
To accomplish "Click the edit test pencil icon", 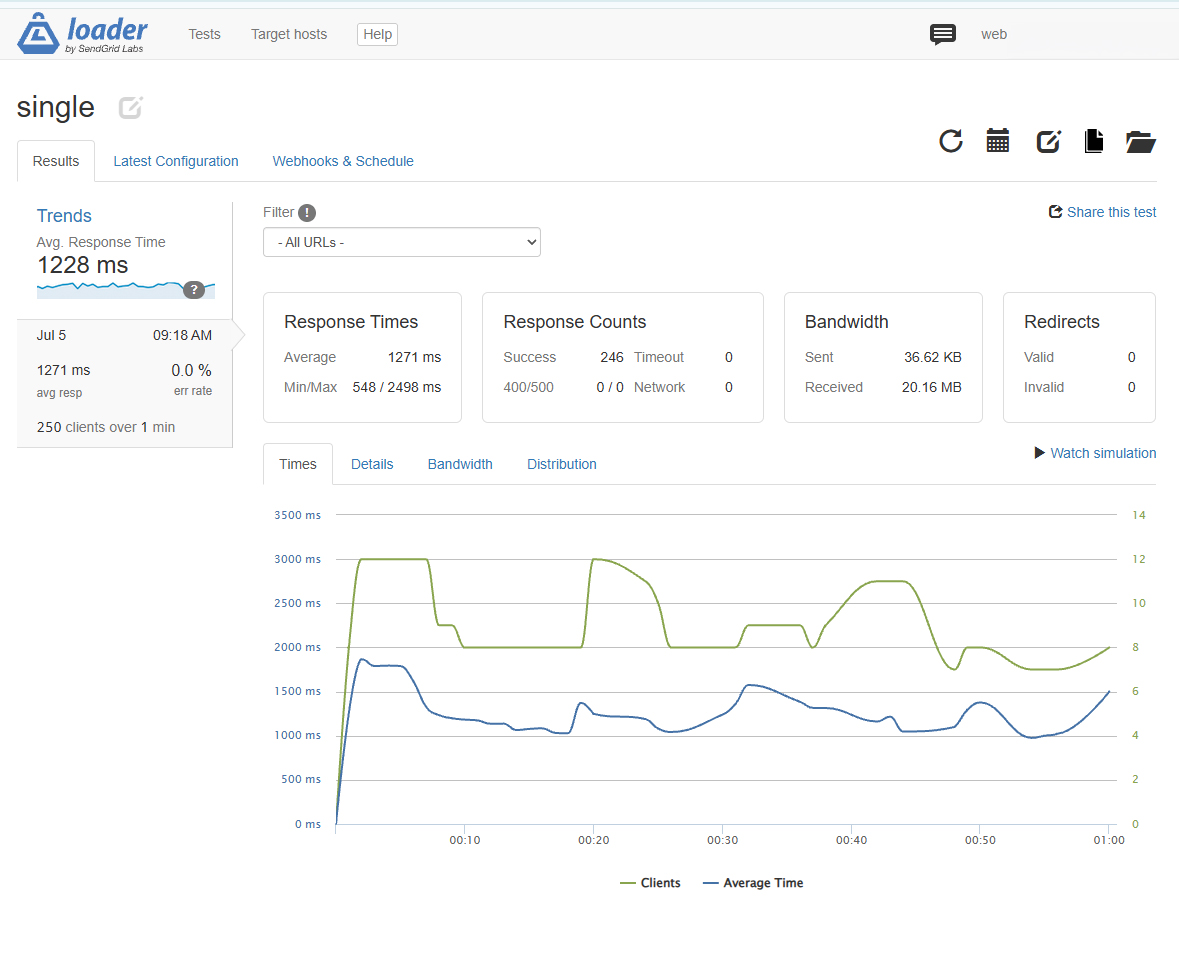I will click(1048, 141).
